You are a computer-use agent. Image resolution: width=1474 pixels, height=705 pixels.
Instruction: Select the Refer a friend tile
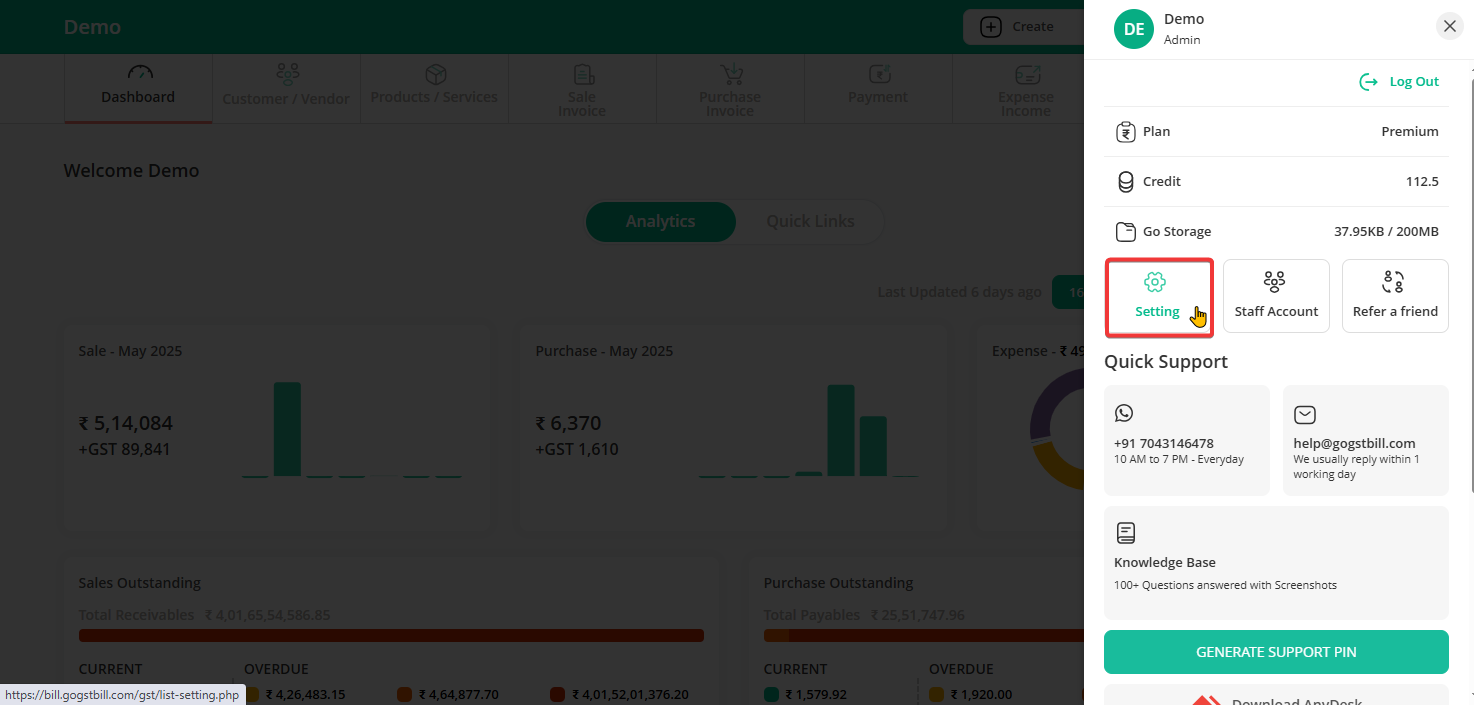coord(1394,297)
